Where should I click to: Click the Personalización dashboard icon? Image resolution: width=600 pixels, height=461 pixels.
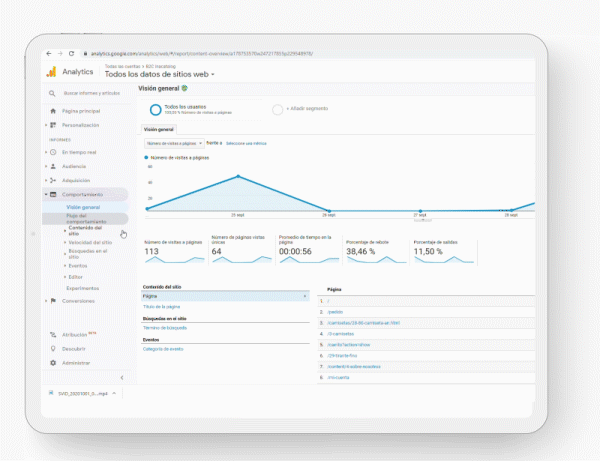(x=53, y=125)
